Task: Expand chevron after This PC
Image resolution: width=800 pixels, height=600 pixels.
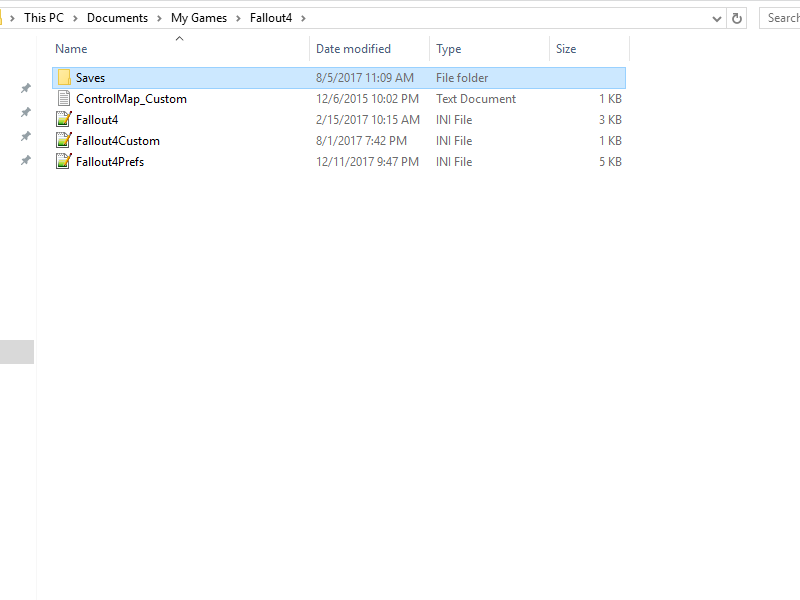Action: (76, 18)
